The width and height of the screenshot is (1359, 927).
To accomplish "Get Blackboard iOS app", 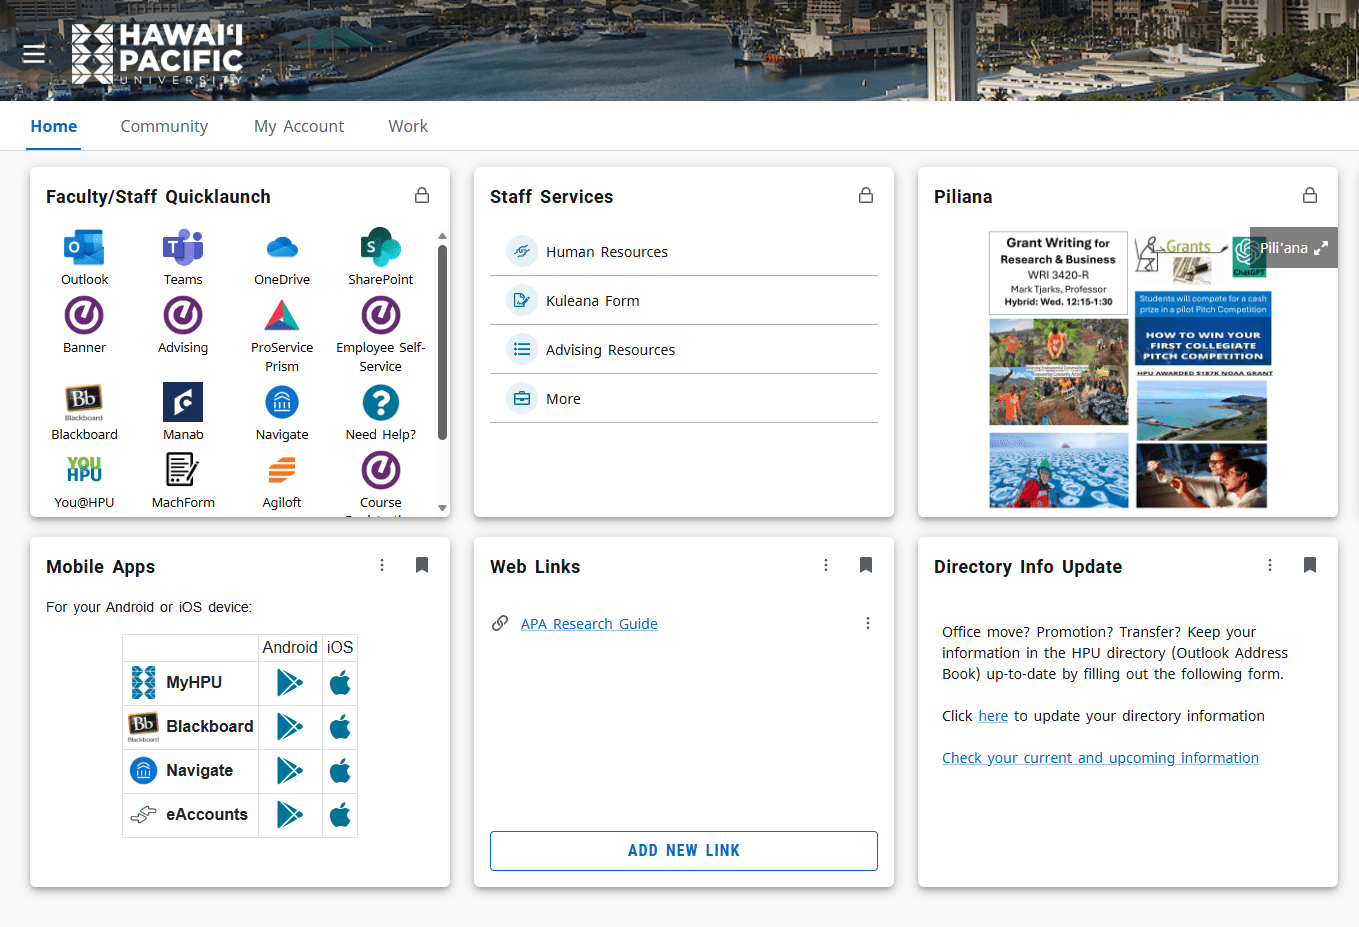I will click(340, 727).
